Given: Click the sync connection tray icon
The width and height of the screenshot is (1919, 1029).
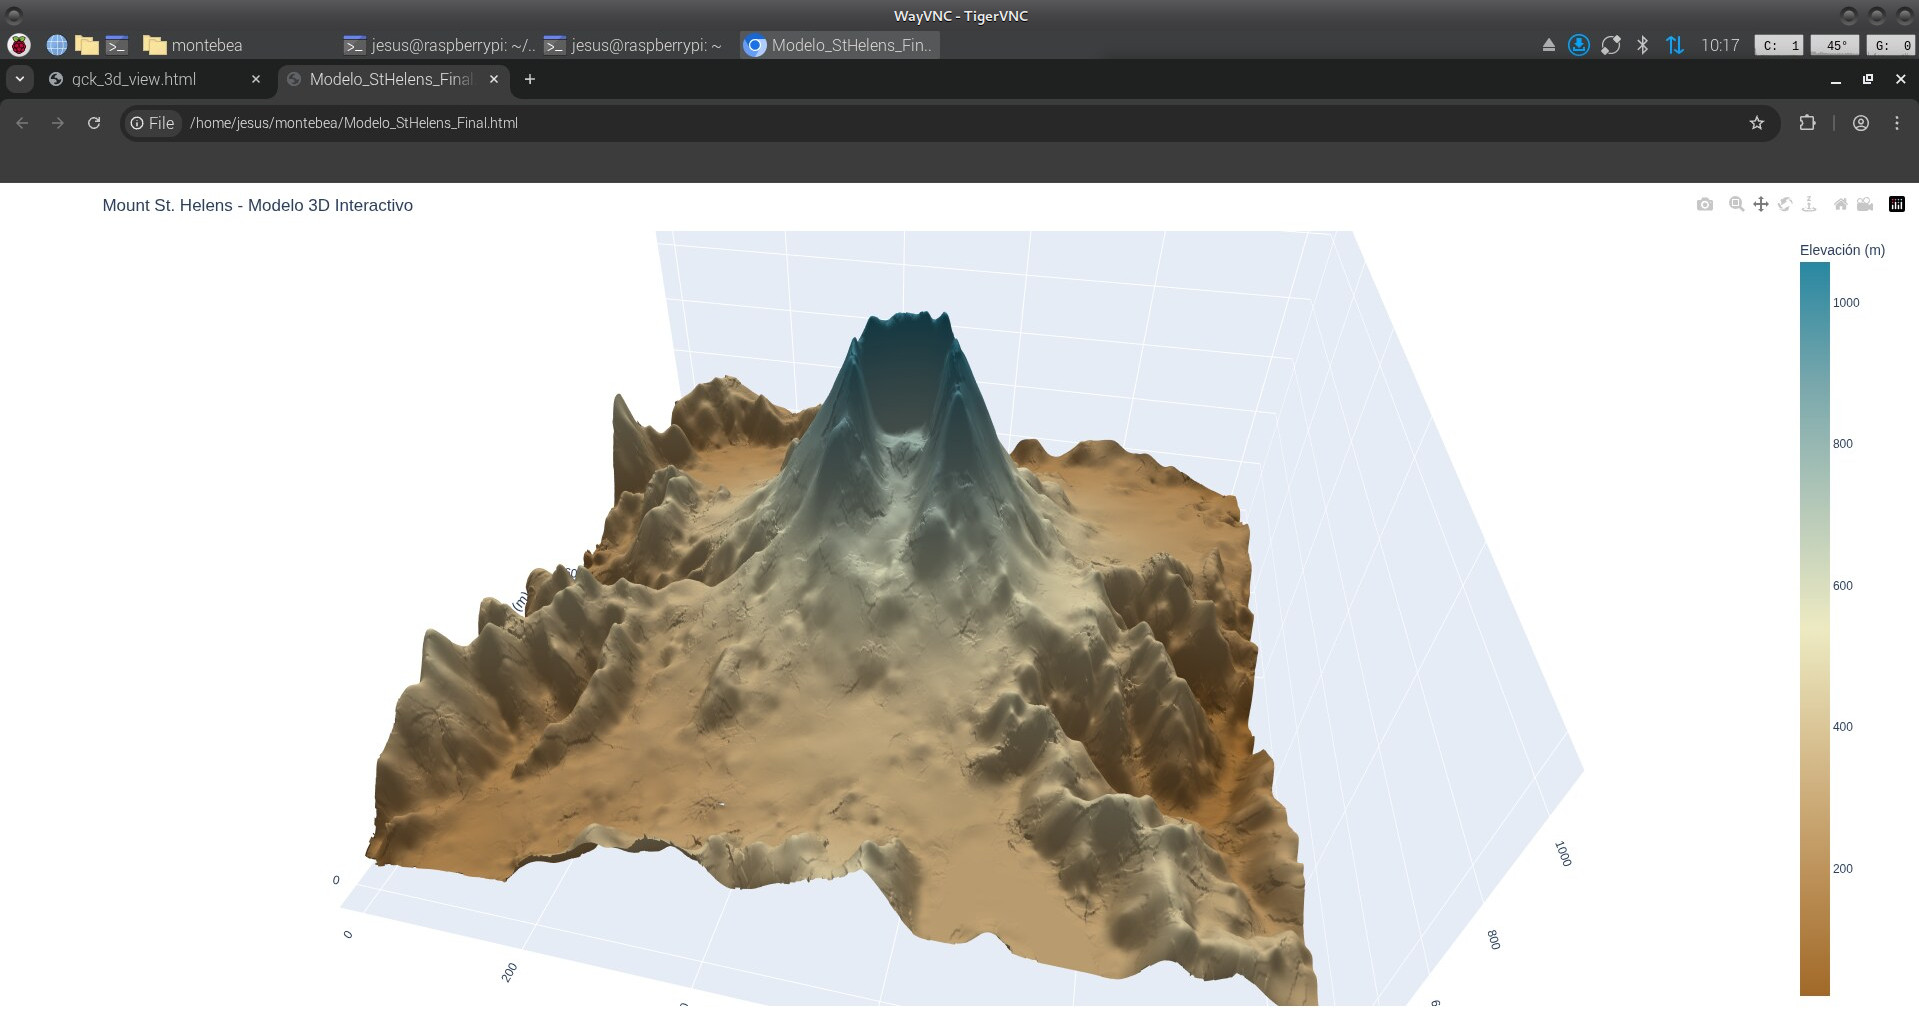Looking at the screenshot, I should [x=1611, y=45].
